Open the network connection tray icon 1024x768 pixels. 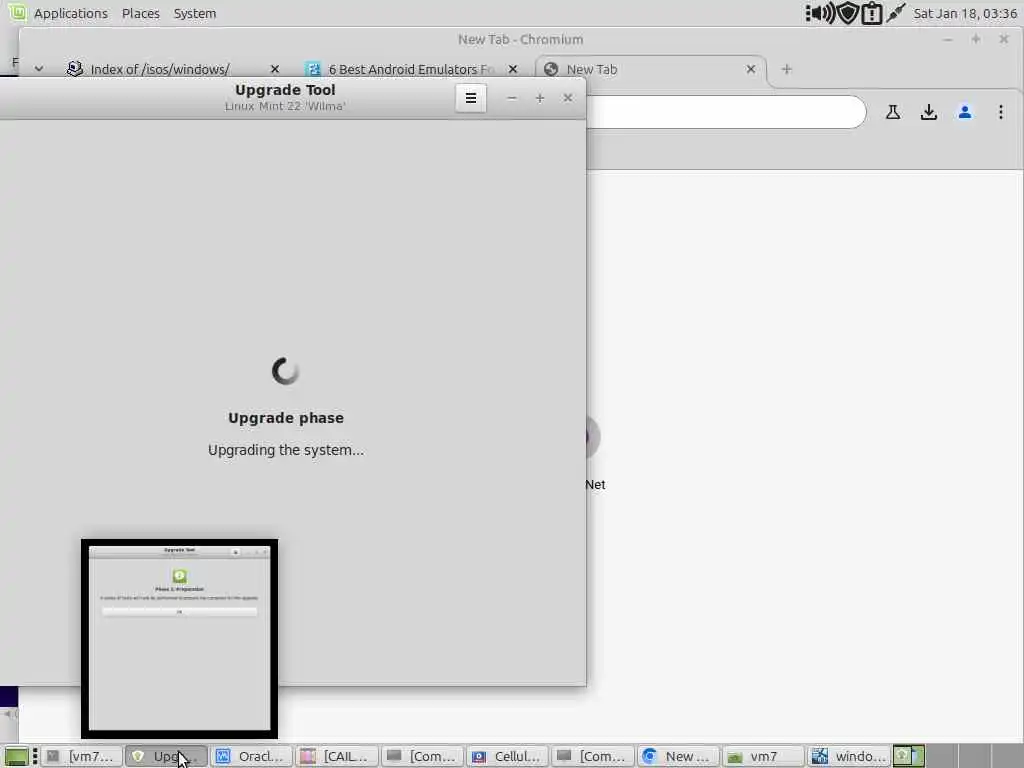tap(896, 13)
